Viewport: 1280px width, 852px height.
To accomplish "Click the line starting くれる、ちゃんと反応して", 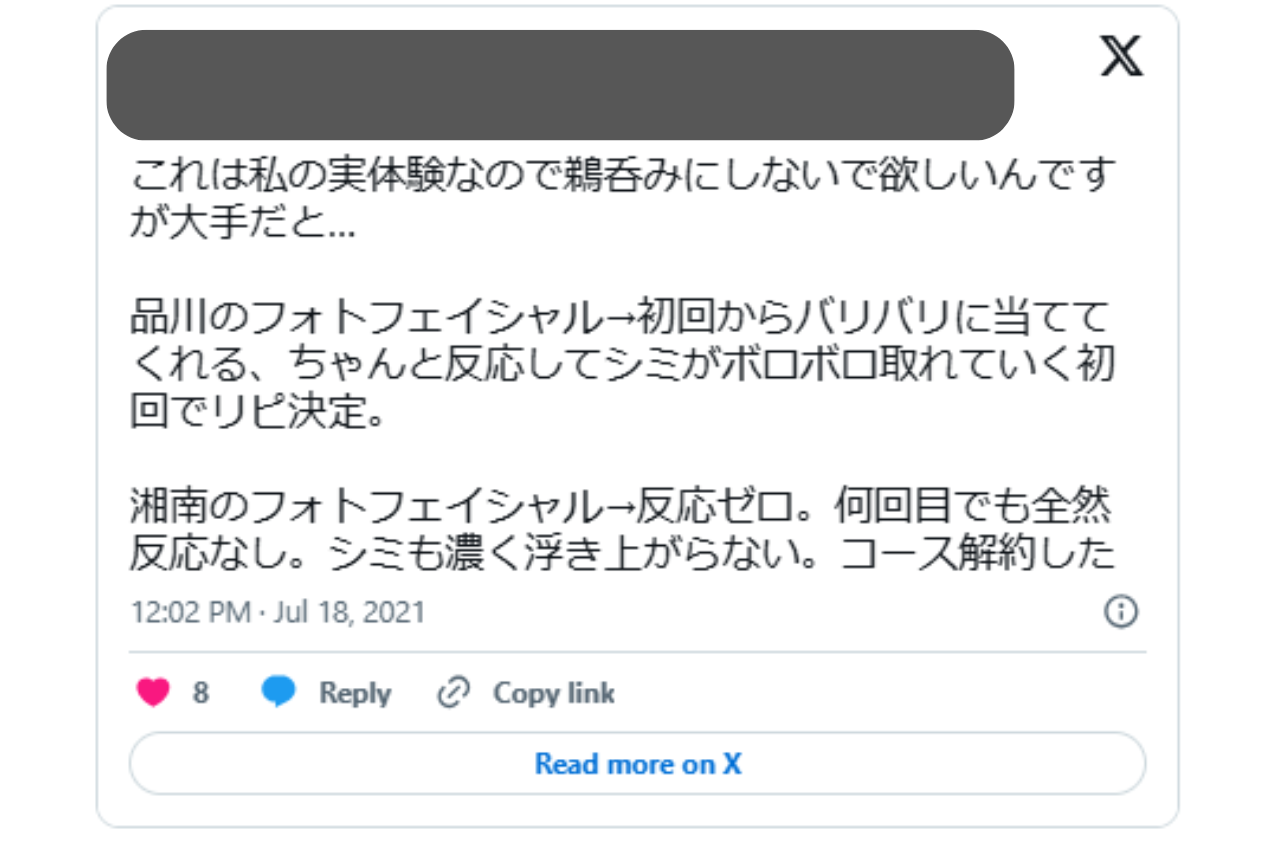I will coord(622,365).
